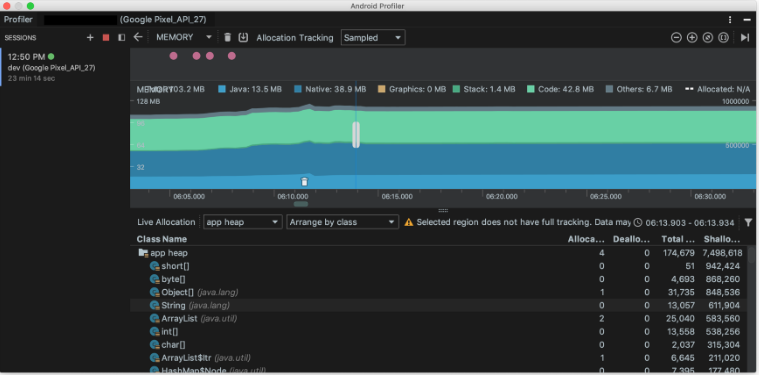Click the garbage collection marker on the timeline

304,182
